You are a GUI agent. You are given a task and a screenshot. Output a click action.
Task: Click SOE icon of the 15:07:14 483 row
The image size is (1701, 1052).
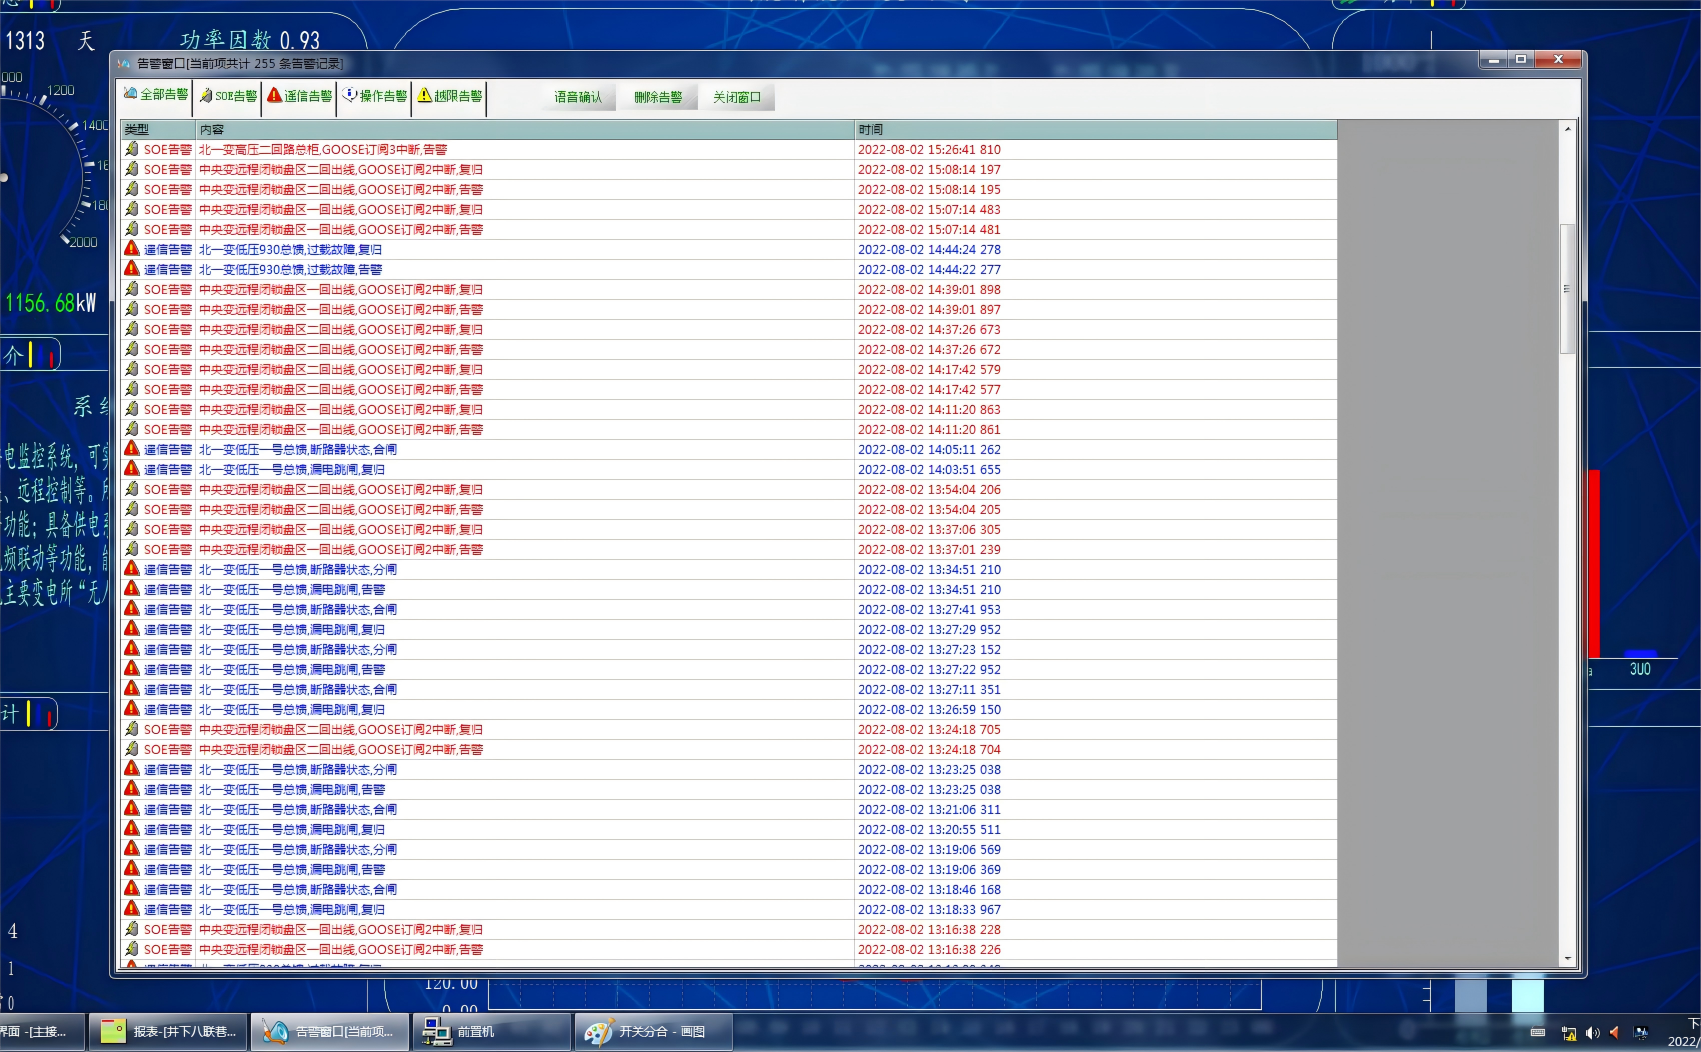[132, 209]
